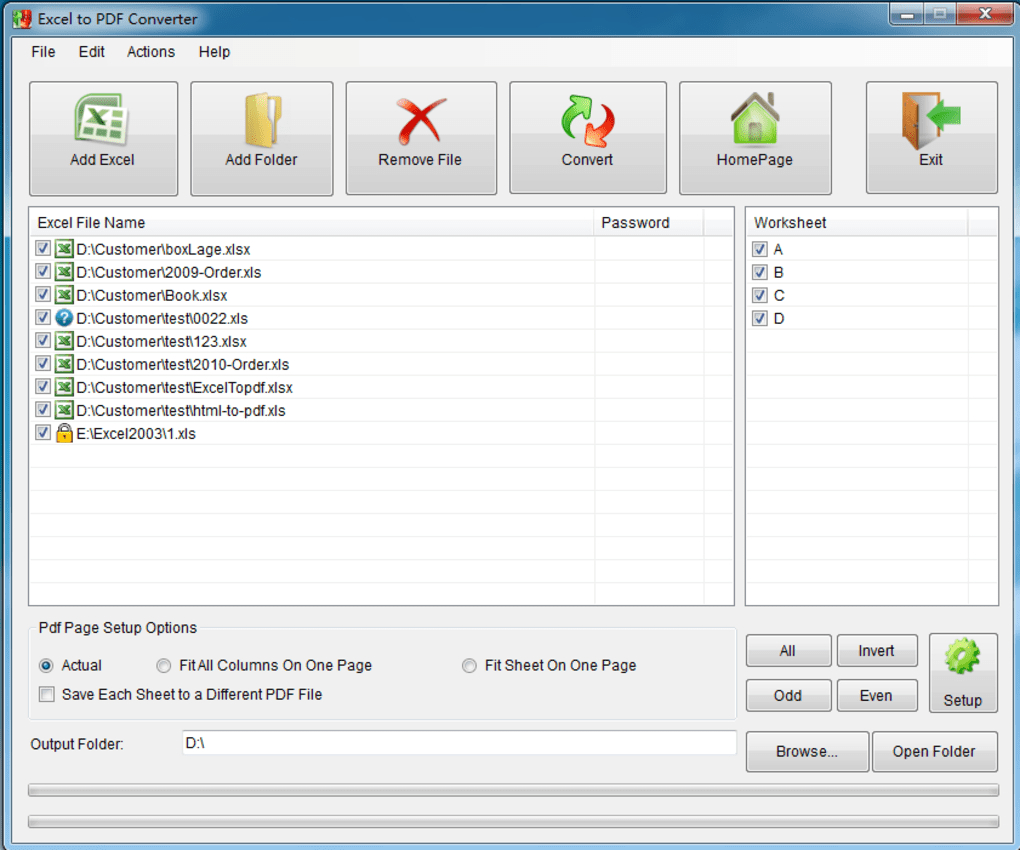1020x850 pixels.
Task: Open the Edit menu
Action: point(91,52)
